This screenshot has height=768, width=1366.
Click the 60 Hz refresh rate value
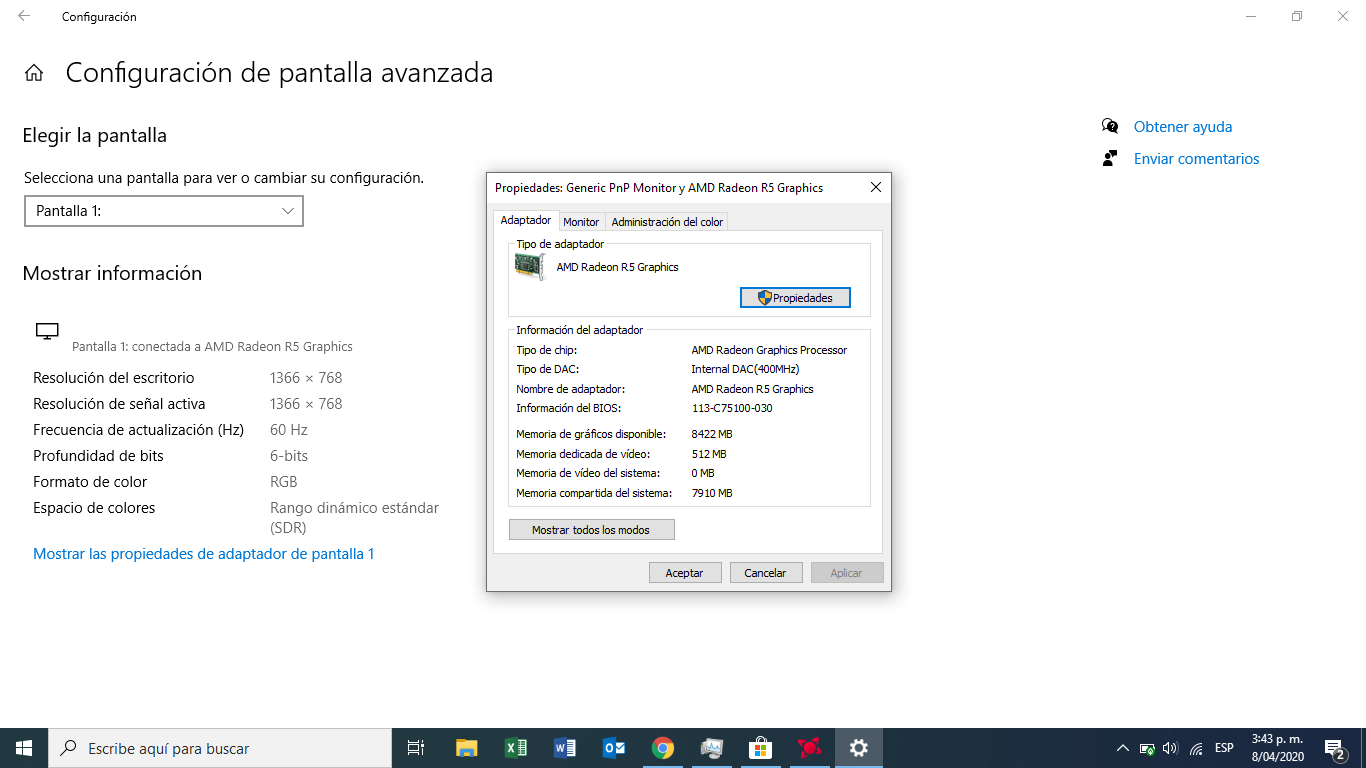tap(289, 430)
